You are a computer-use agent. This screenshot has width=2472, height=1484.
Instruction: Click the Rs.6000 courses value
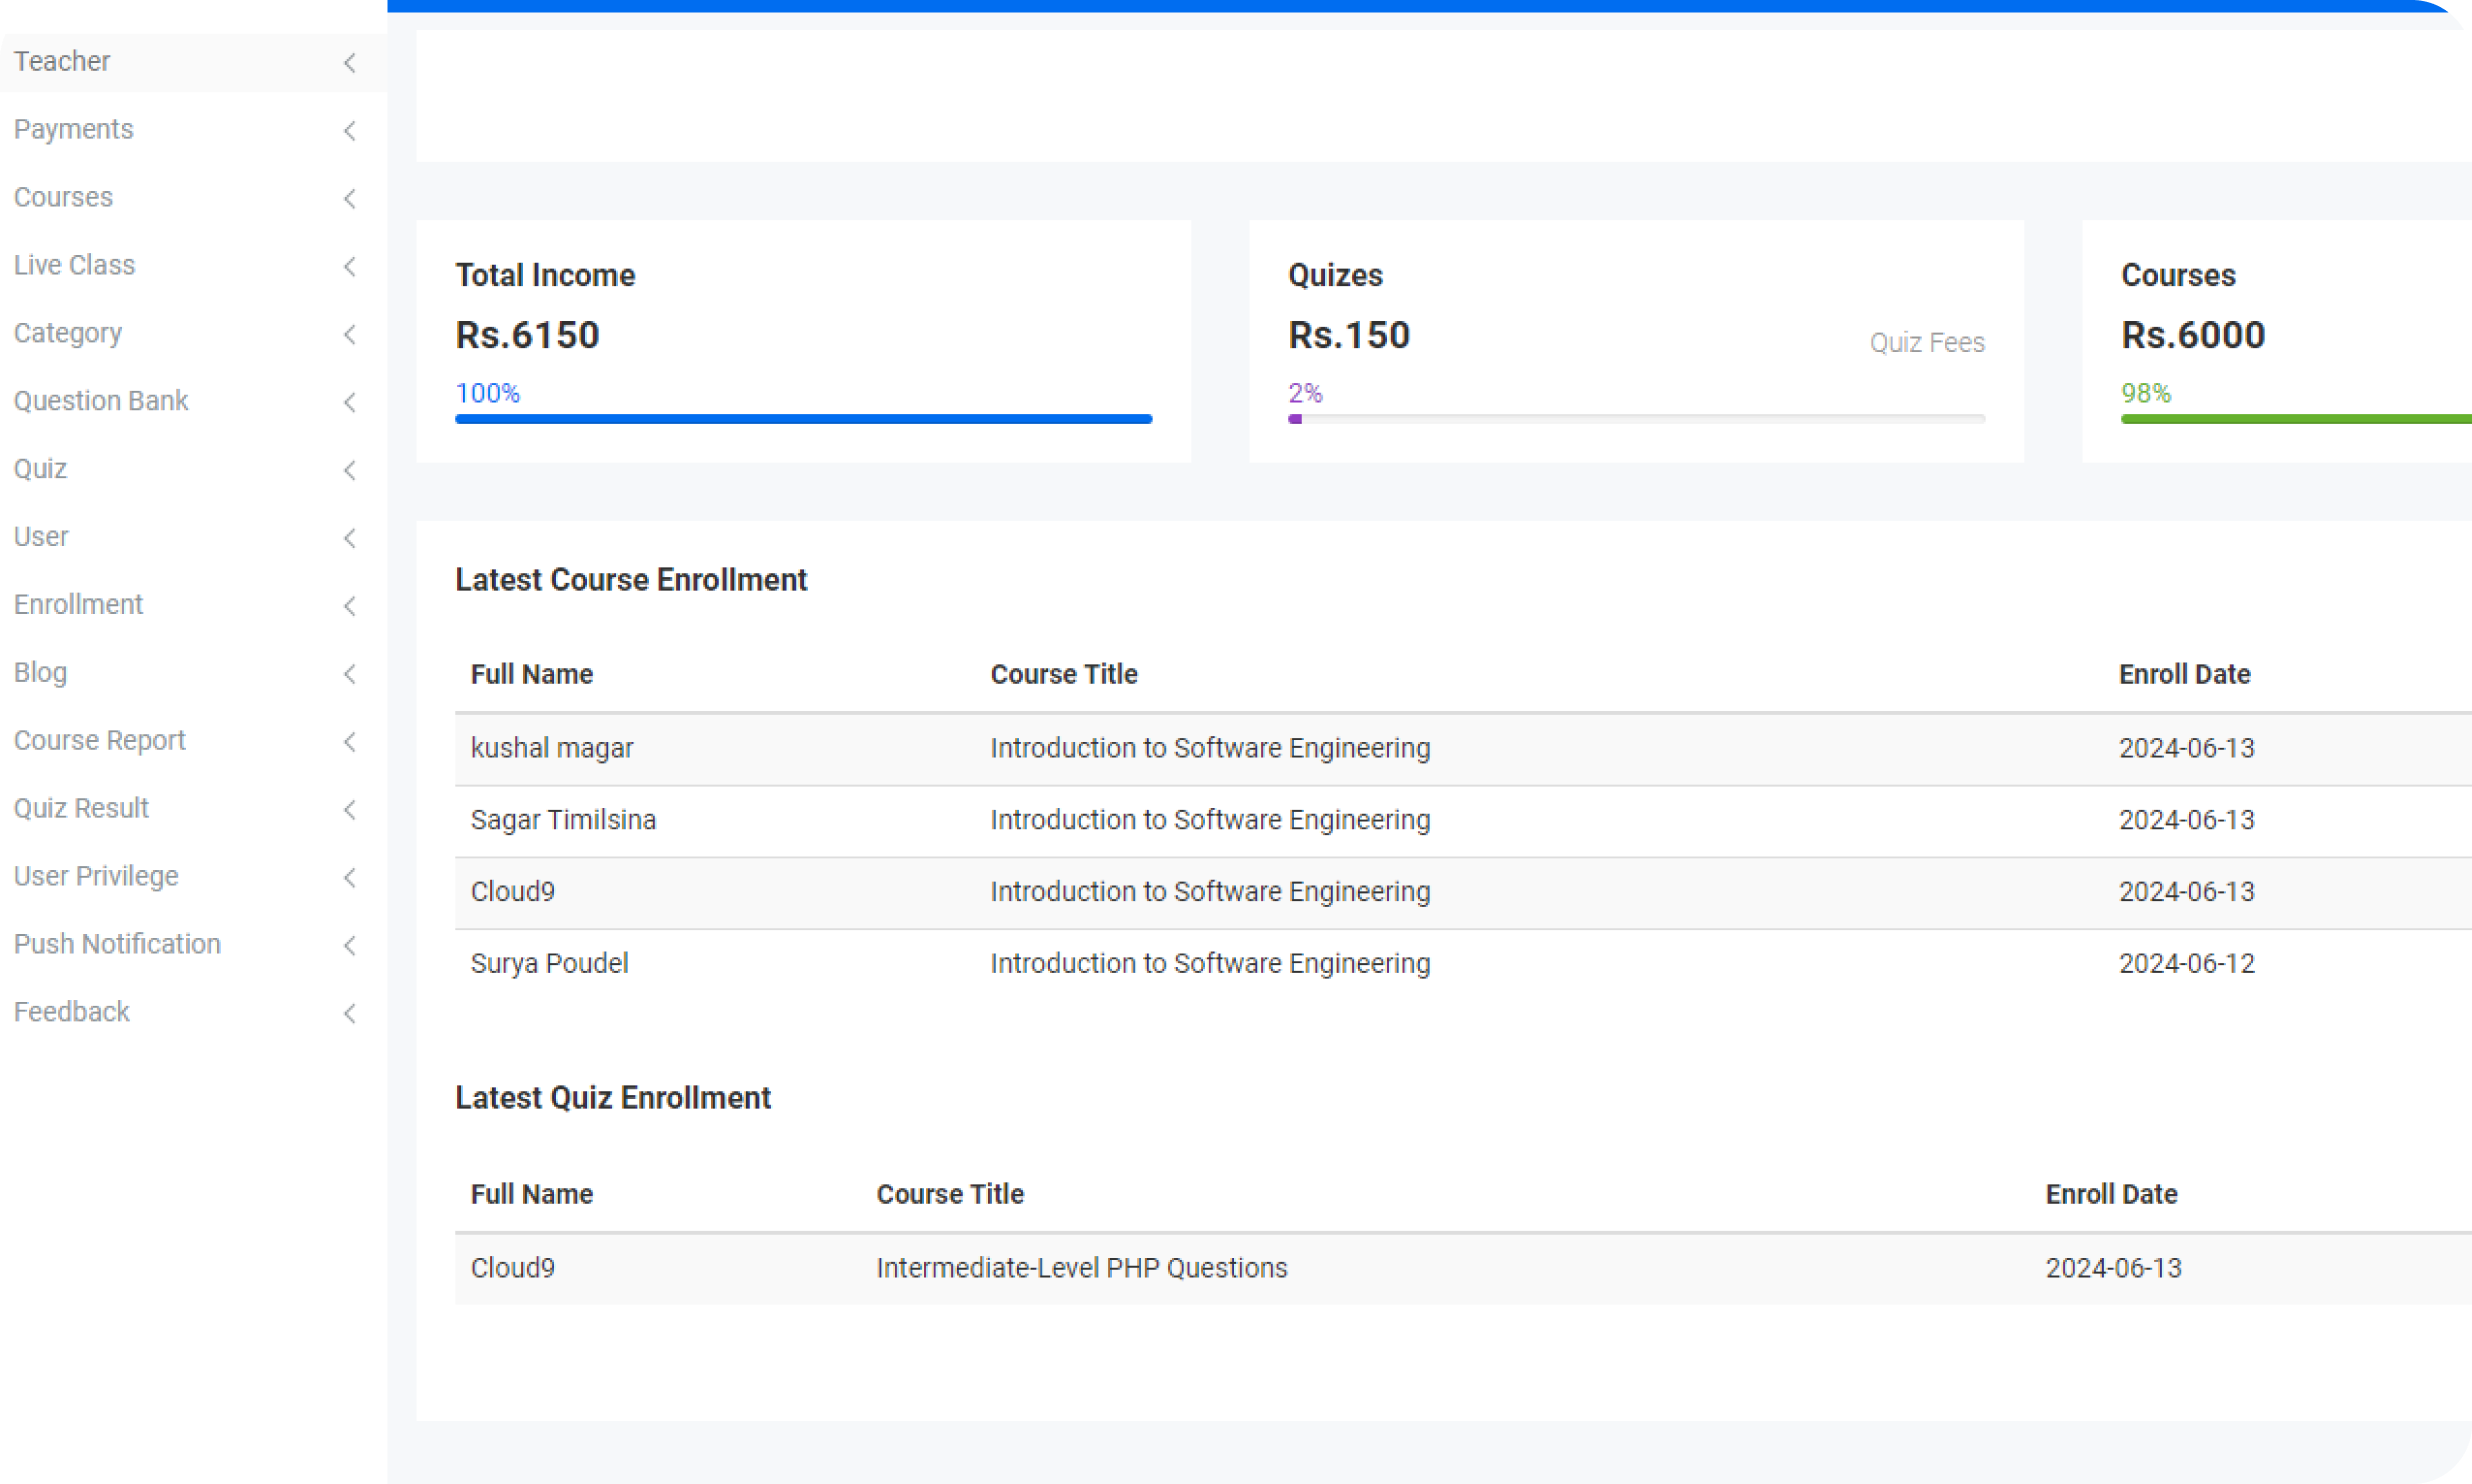tap(2193, 335)
